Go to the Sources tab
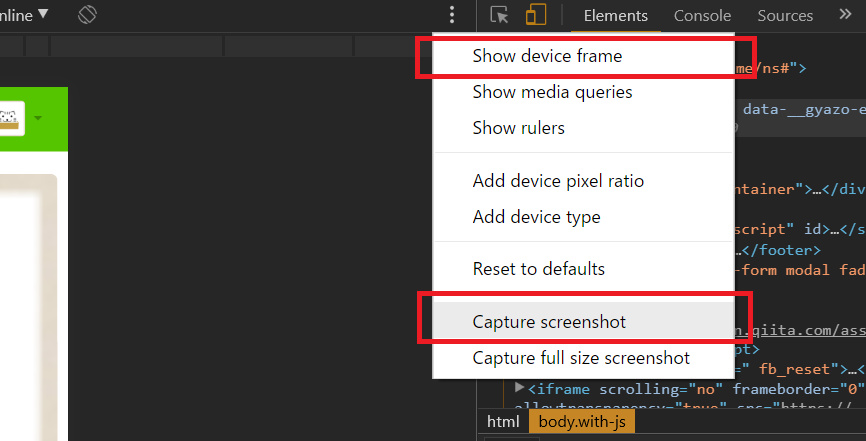866x441 pixels. coord(785,15)
